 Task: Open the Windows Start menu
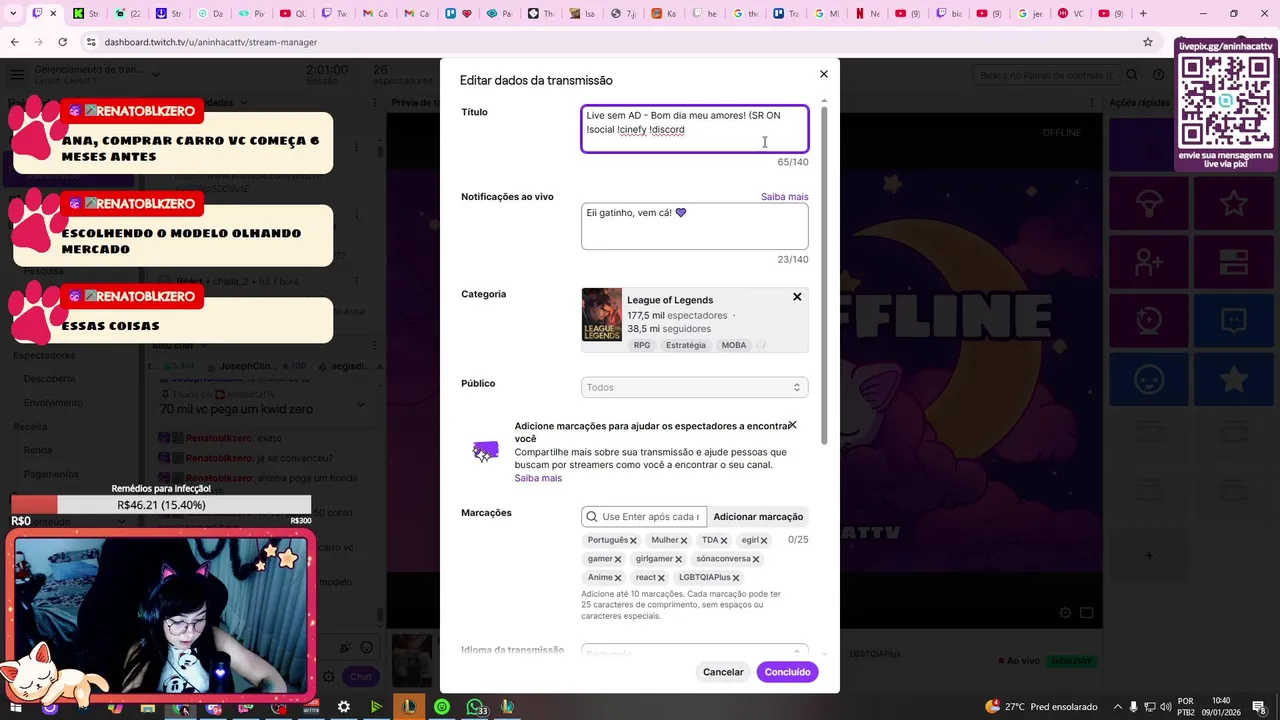coord(16,707)
